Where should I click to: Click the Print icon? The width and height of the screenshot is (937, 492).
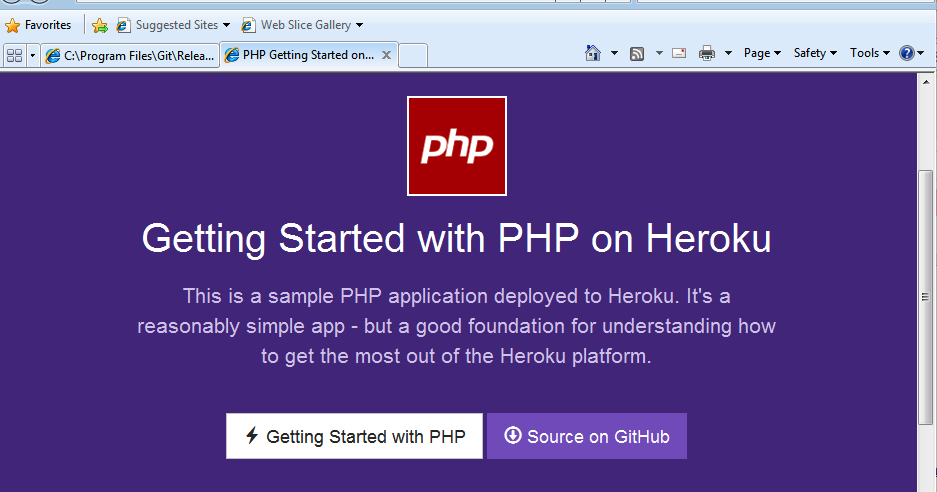707,54
